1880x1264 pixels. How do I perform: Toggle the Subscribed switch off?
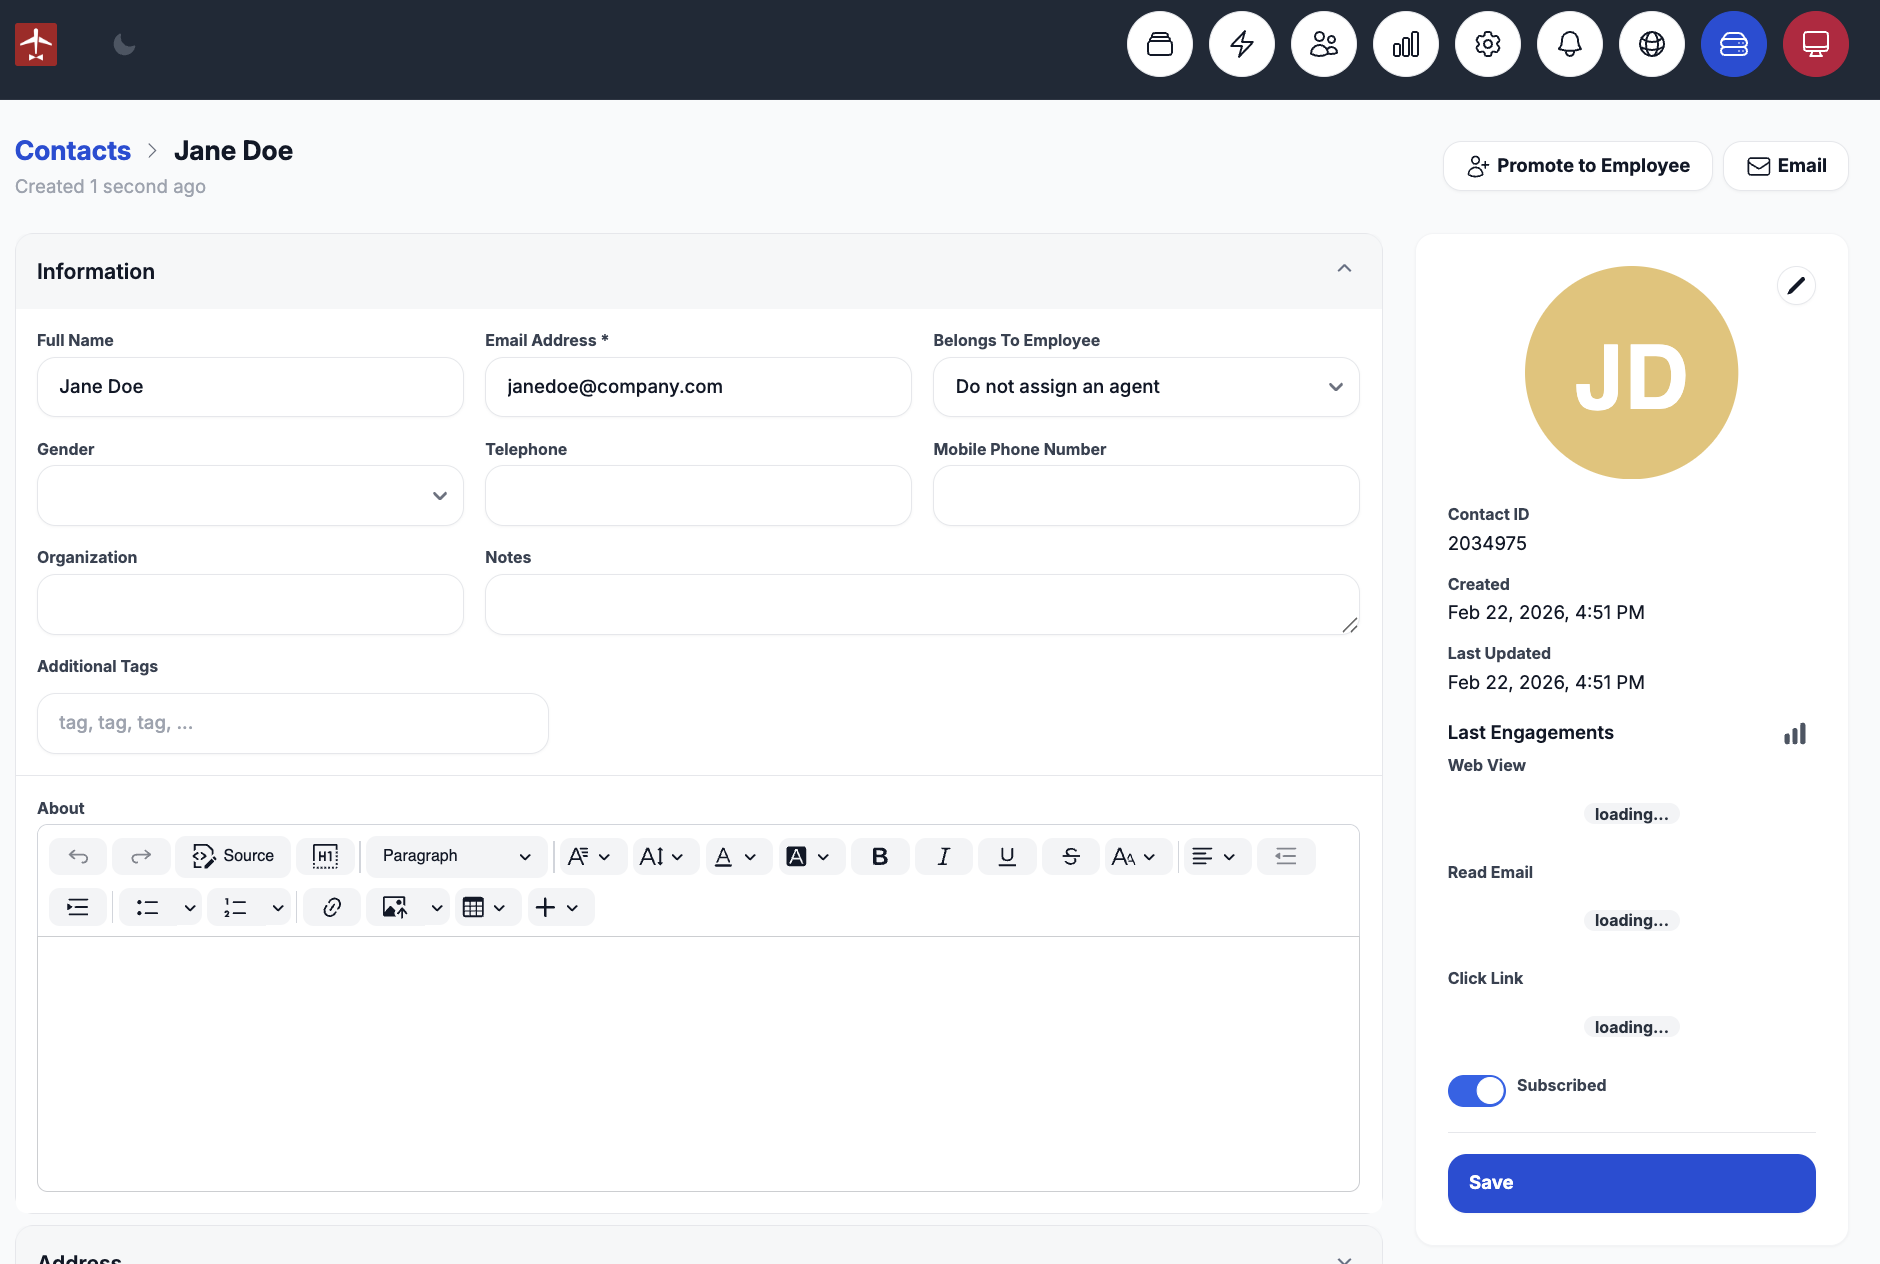point(1476,1090)
